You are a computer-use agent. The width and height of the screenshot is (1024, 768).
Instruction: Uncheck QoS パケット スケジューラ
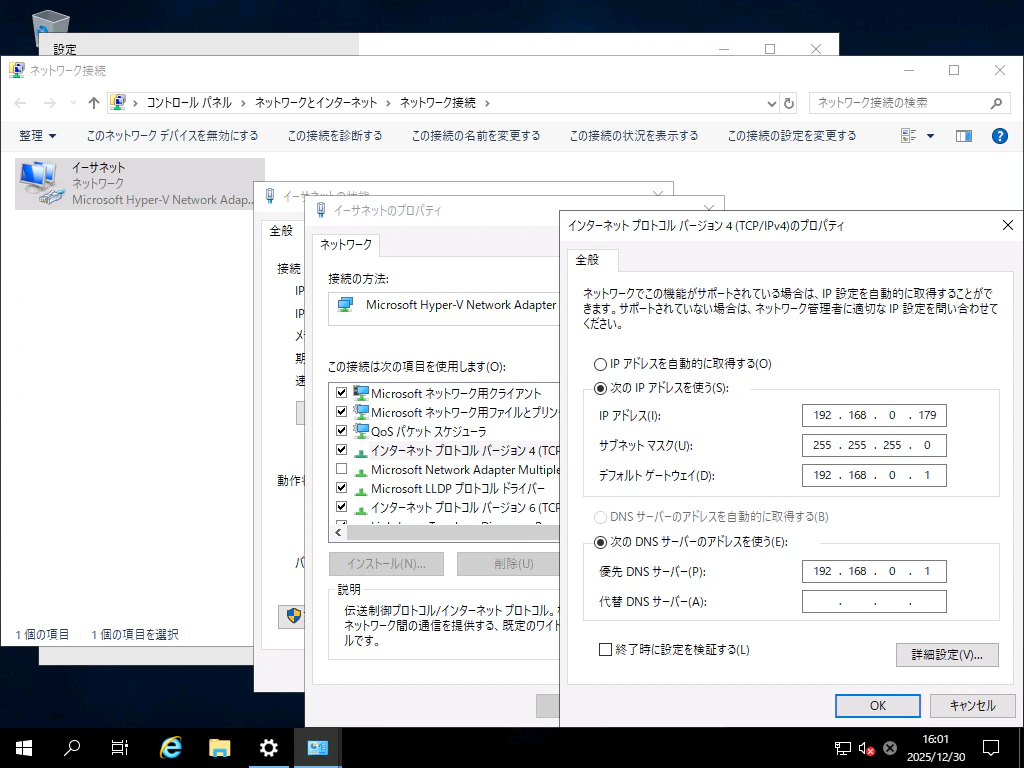click(341, 430)
